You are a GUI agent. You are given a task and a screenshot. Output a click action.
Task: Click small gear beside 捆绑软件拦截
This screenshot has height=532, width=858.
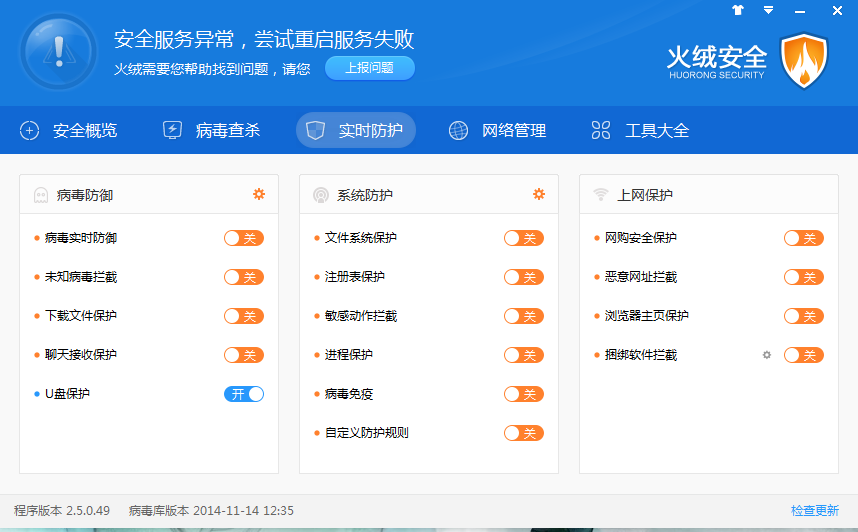[767, 355]
